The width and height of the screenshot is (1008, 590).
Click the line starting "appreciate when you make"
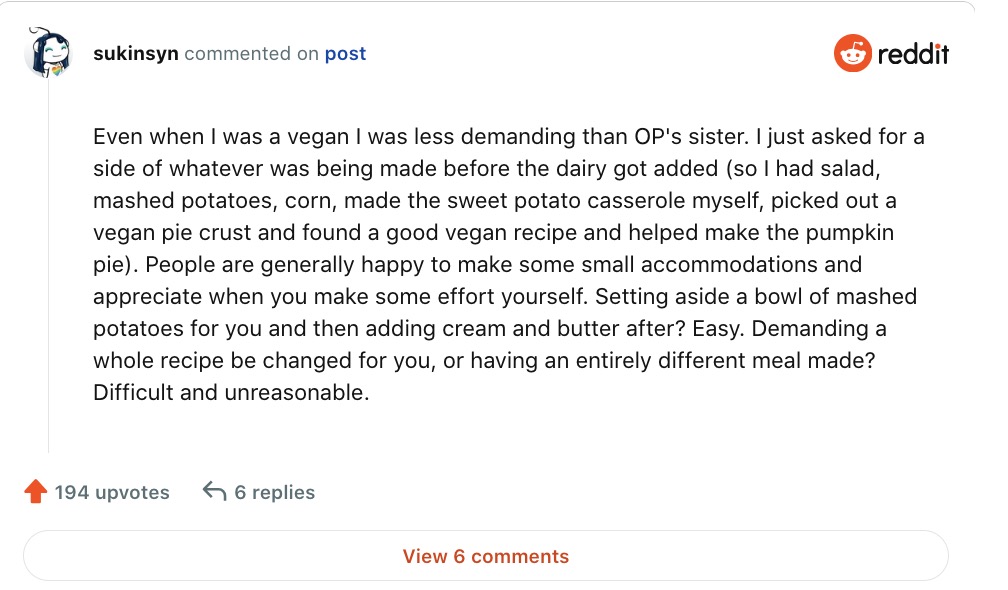tap(504, 297)
